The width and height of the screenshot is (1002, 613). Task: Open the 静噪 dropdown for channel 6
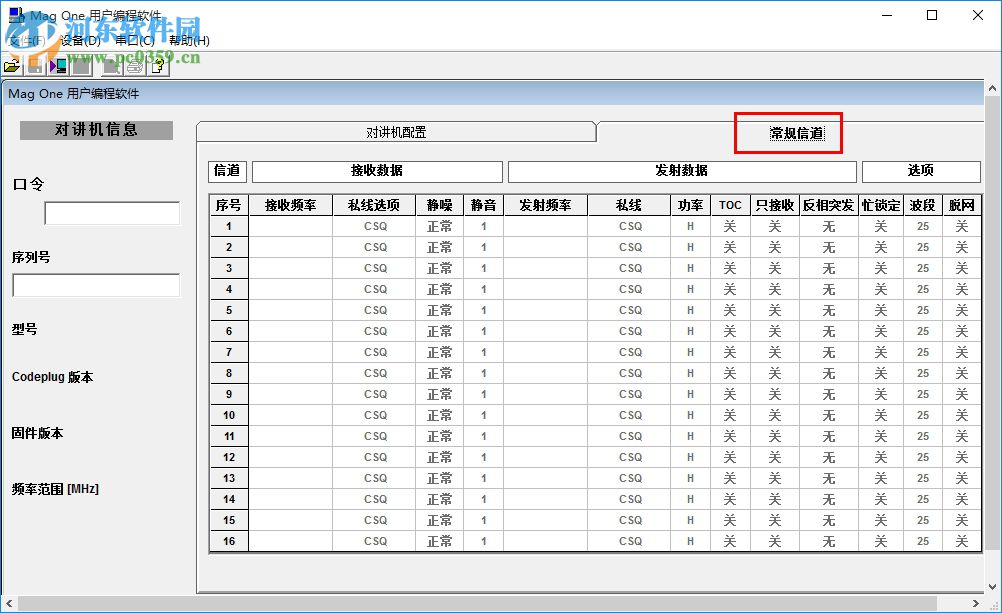coord(438,331)
